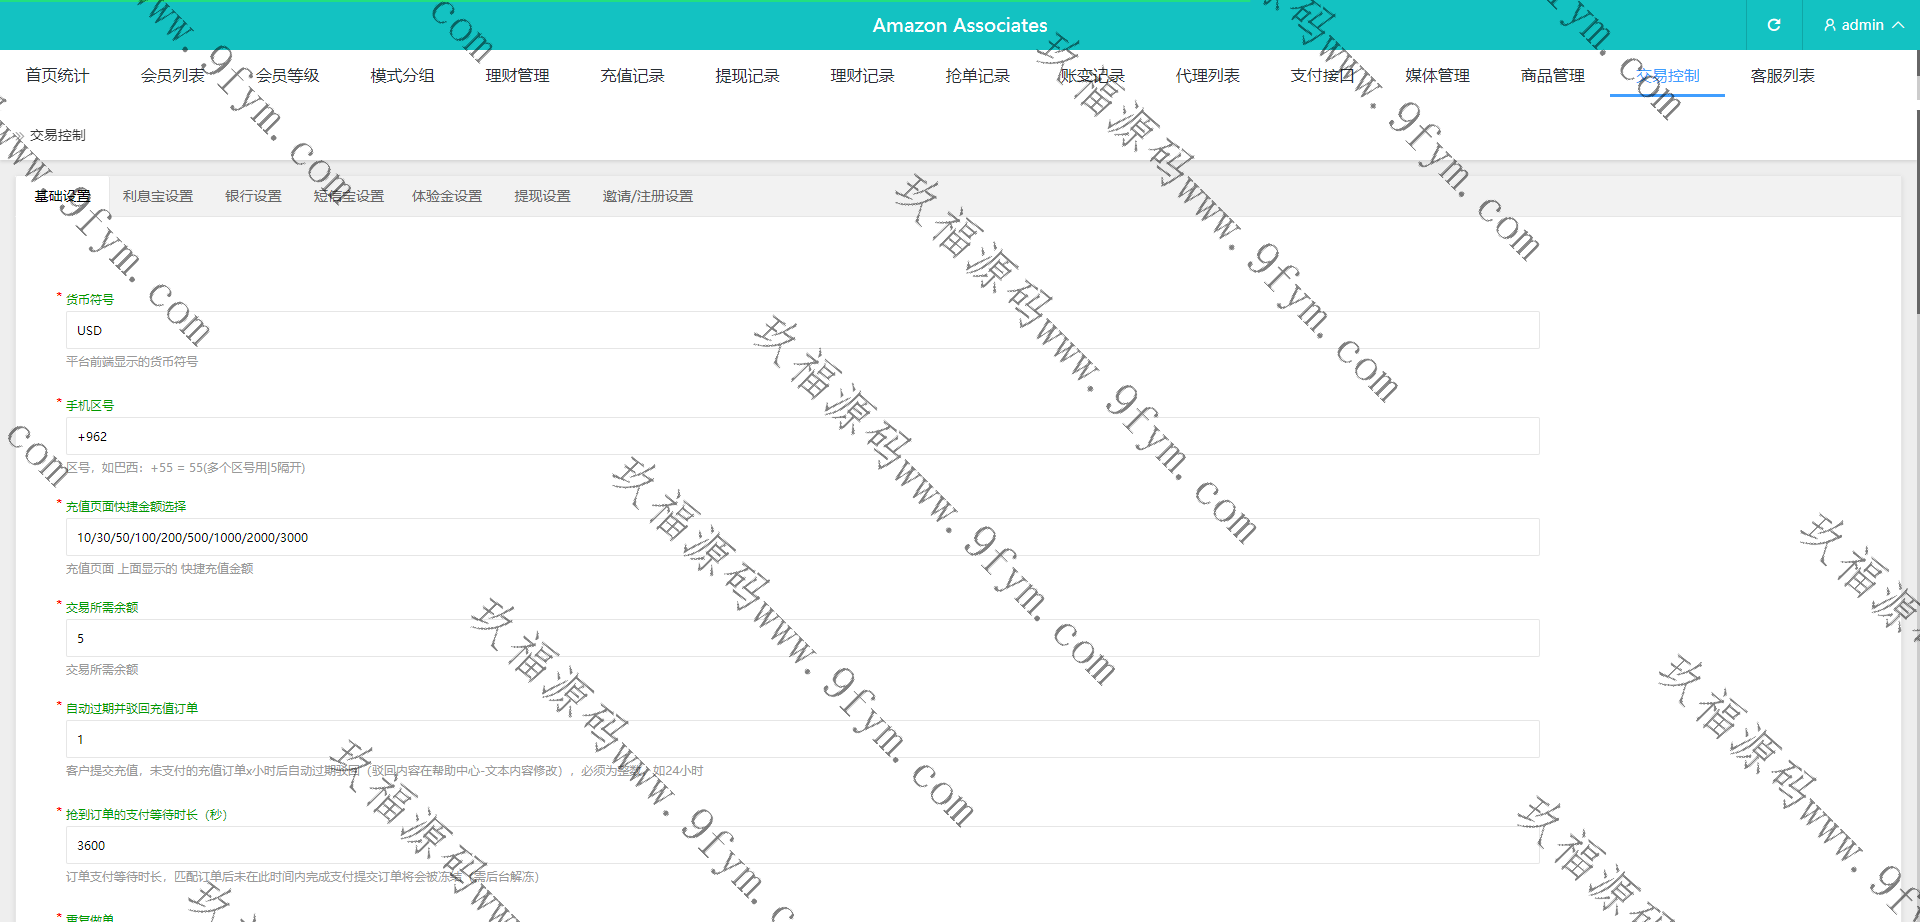Screen dimensions: 1920x922
Task: Click the 交易所需余额 input field
Action: (802, 639)
